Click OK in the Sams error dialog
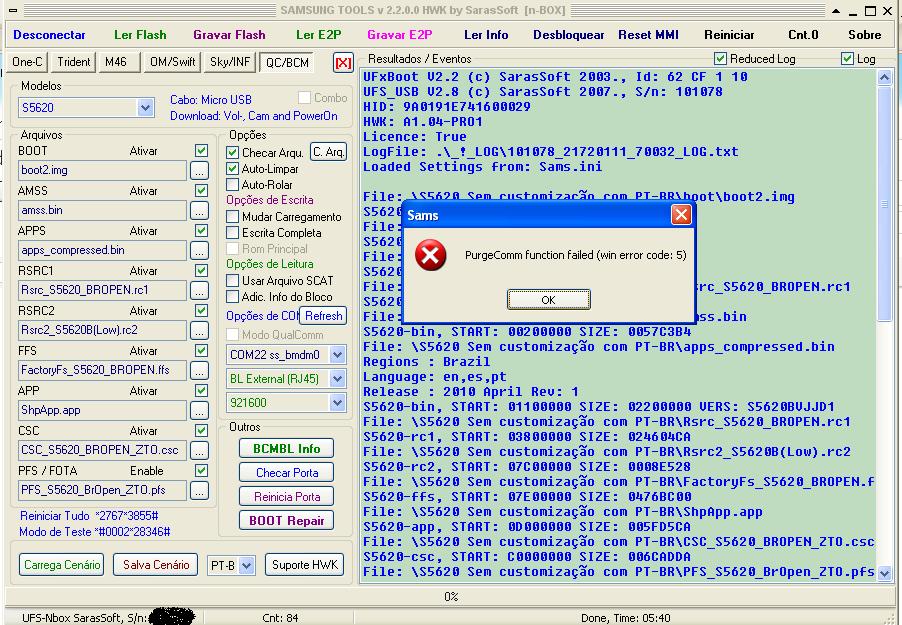The image size is (902, 625). 548,300
